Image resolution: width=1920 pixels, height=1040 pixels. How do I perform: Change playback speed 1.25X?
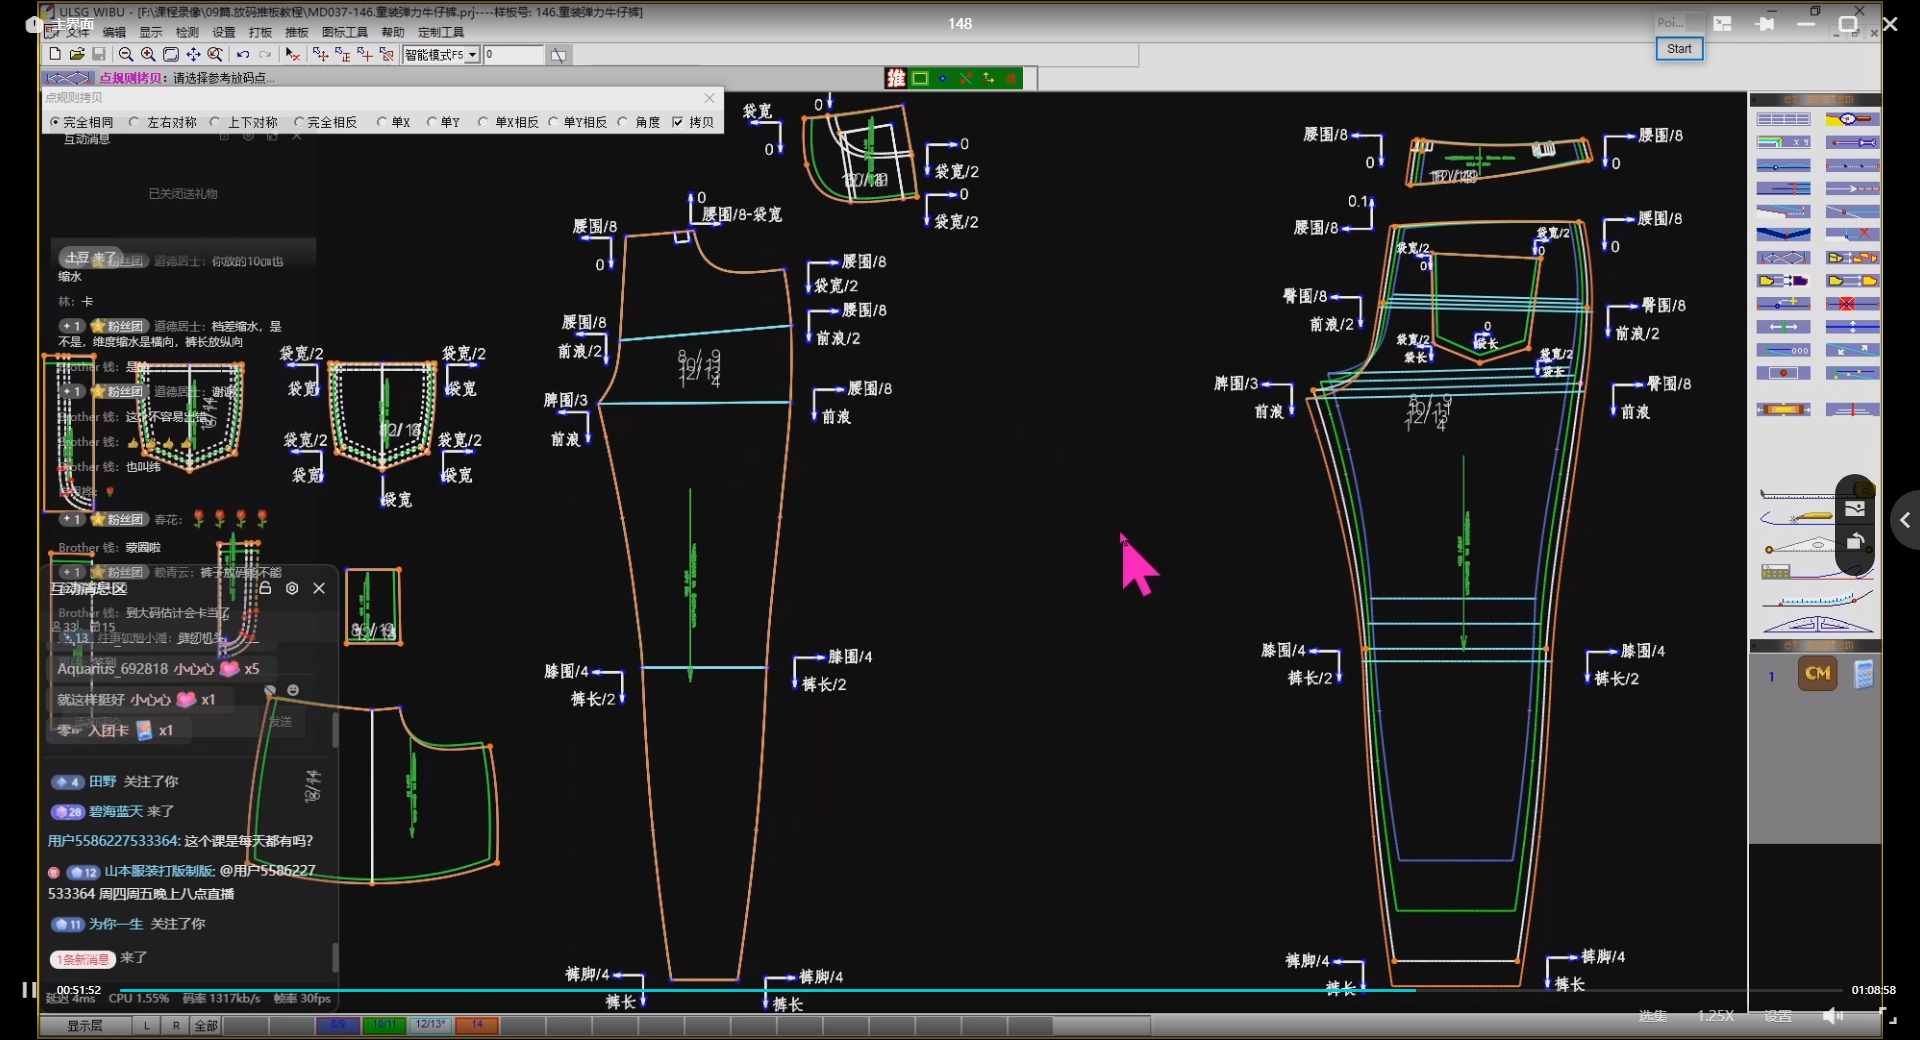(x=1715, y=1016)
